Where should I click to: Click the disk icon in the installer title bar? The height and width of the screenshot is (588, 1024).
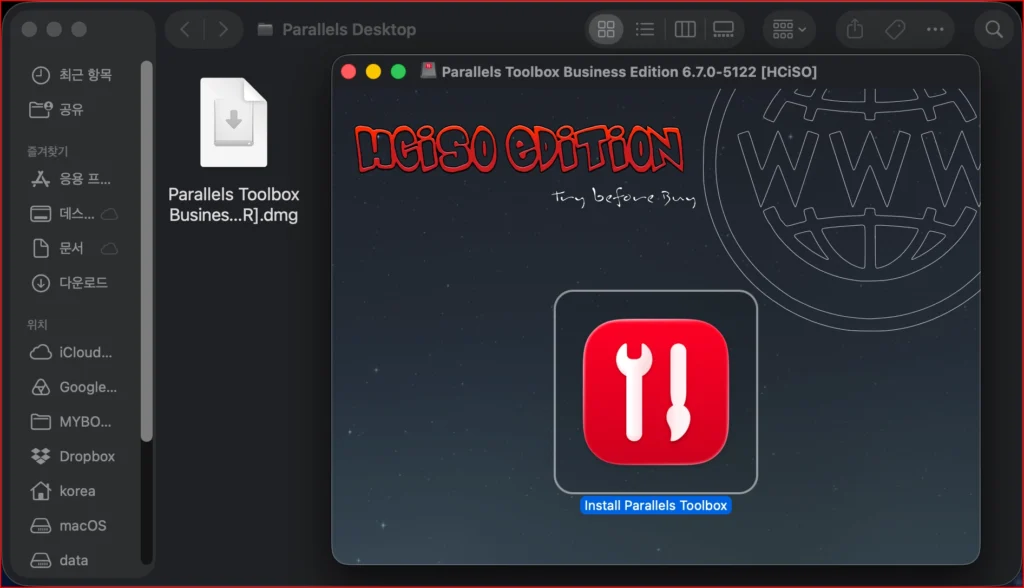tap(428, 71)
